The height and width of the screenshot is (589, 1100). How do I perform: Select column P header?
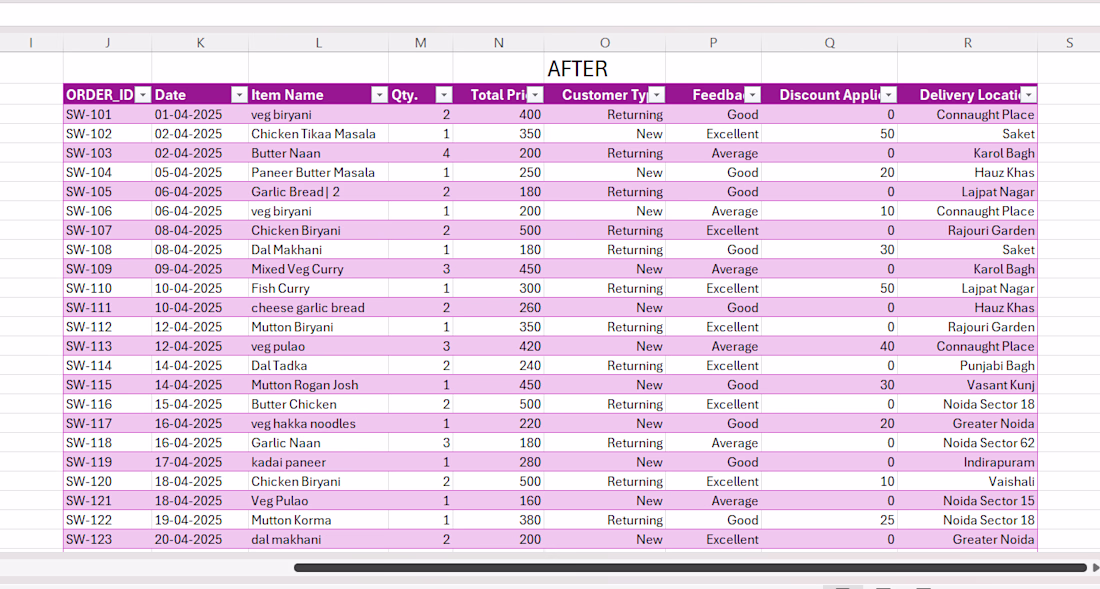(x=713, y=43)
